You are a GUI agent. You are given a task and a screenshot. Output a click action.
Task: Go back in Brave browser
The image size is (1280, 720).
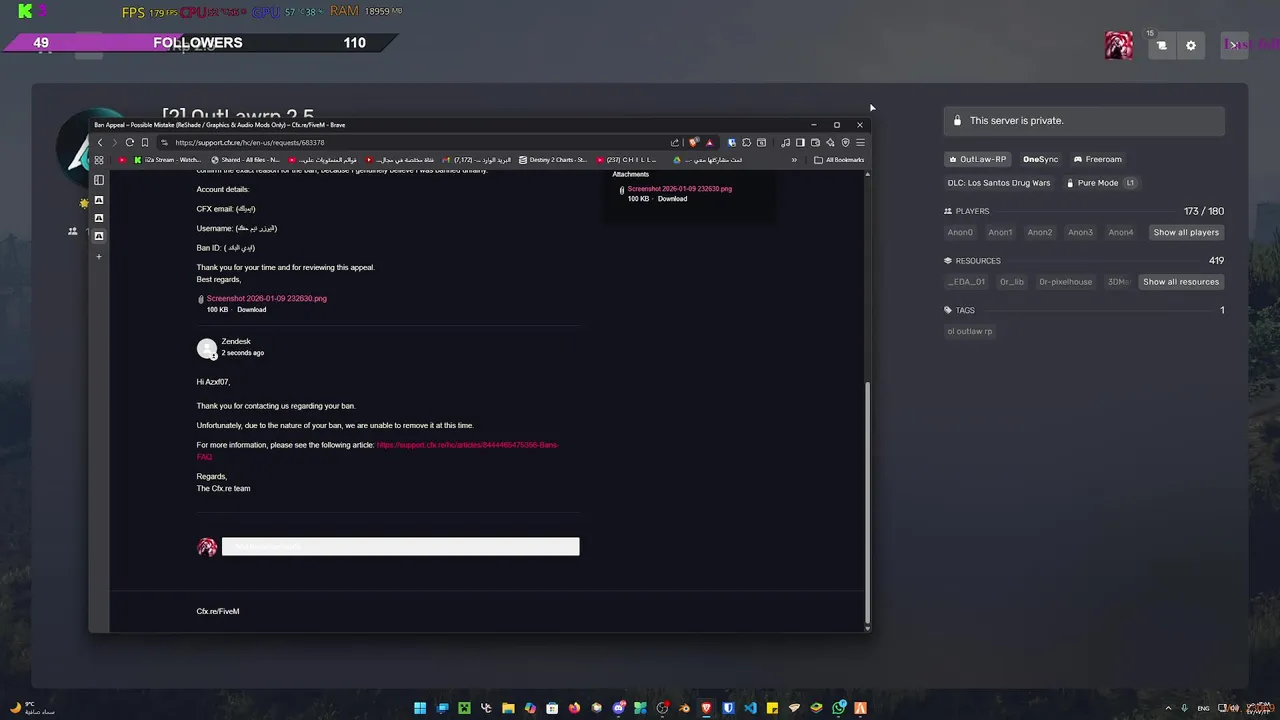[100, 142]
